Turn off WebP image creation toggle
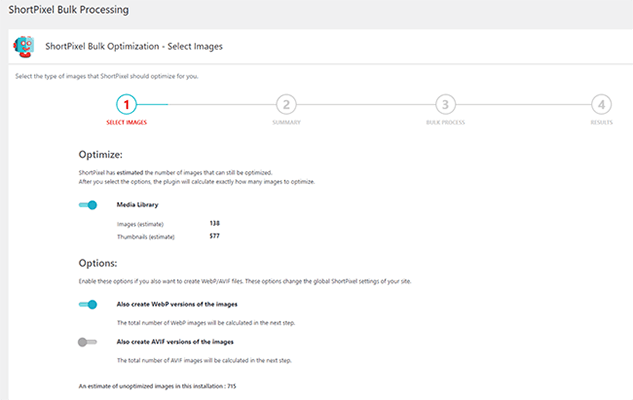This screenshot has width=633, height=400. coord(88,304)
